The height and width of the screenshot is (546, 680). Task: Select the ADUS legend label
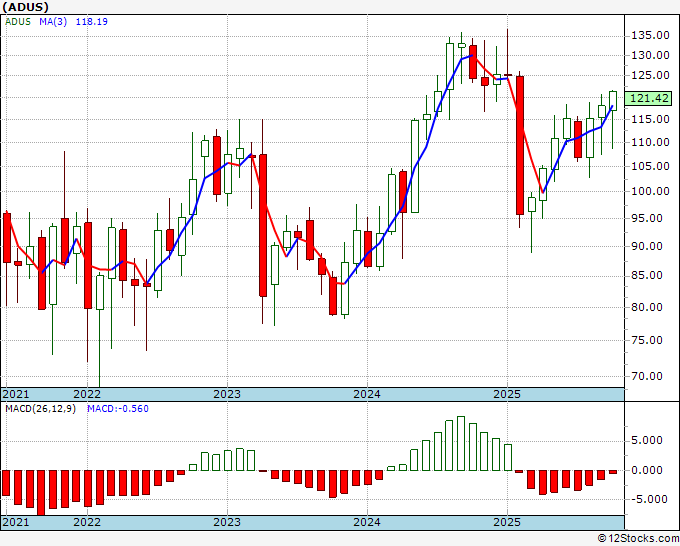[18, 21]
